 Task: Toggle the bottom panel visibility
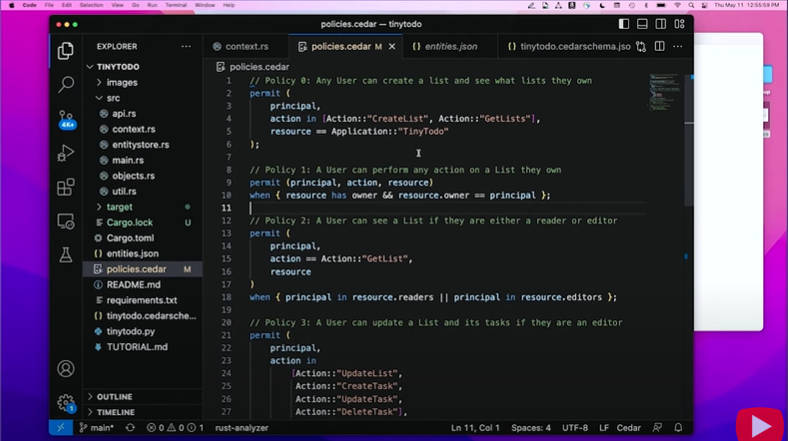[x=642, y=24]
